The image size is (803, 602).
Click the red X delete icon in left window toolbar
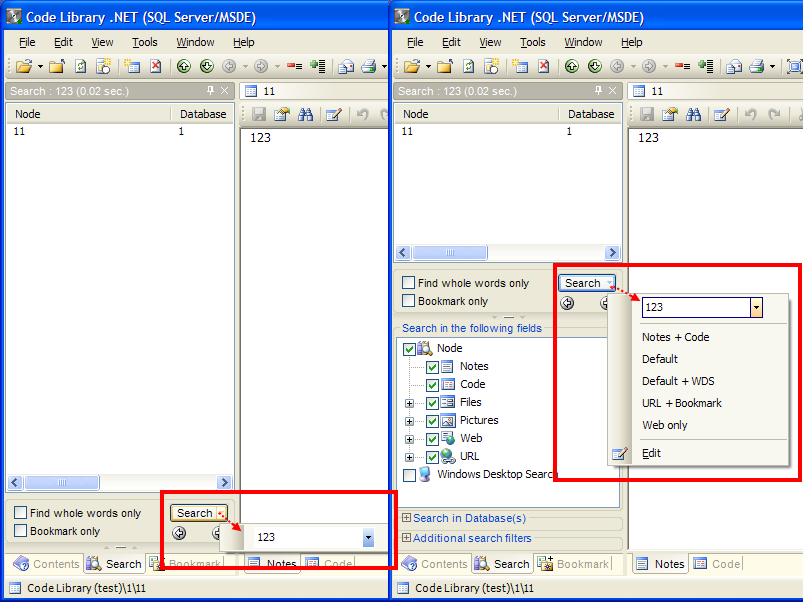(x=156, y=66)
